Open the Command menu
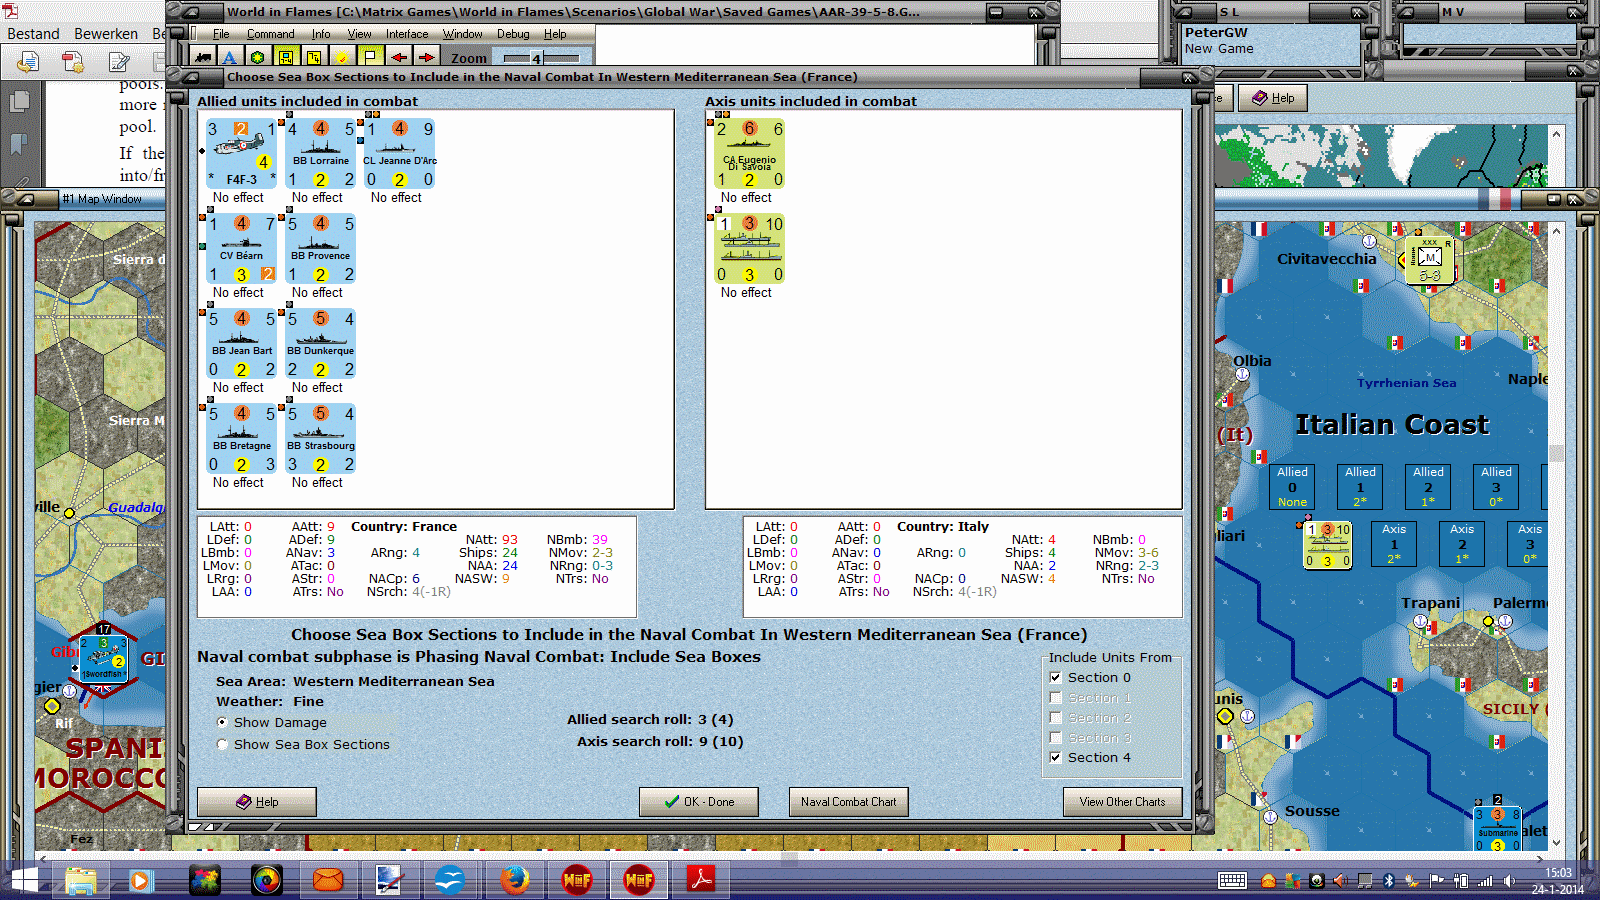Screen dimensions: 1600x900 click(x=270, y=34)
